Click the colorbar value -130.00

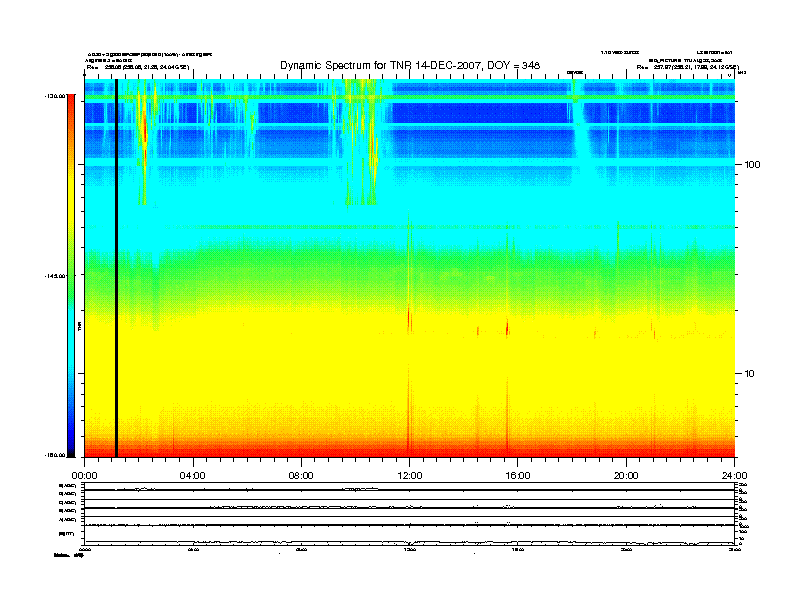pos(55,95)
